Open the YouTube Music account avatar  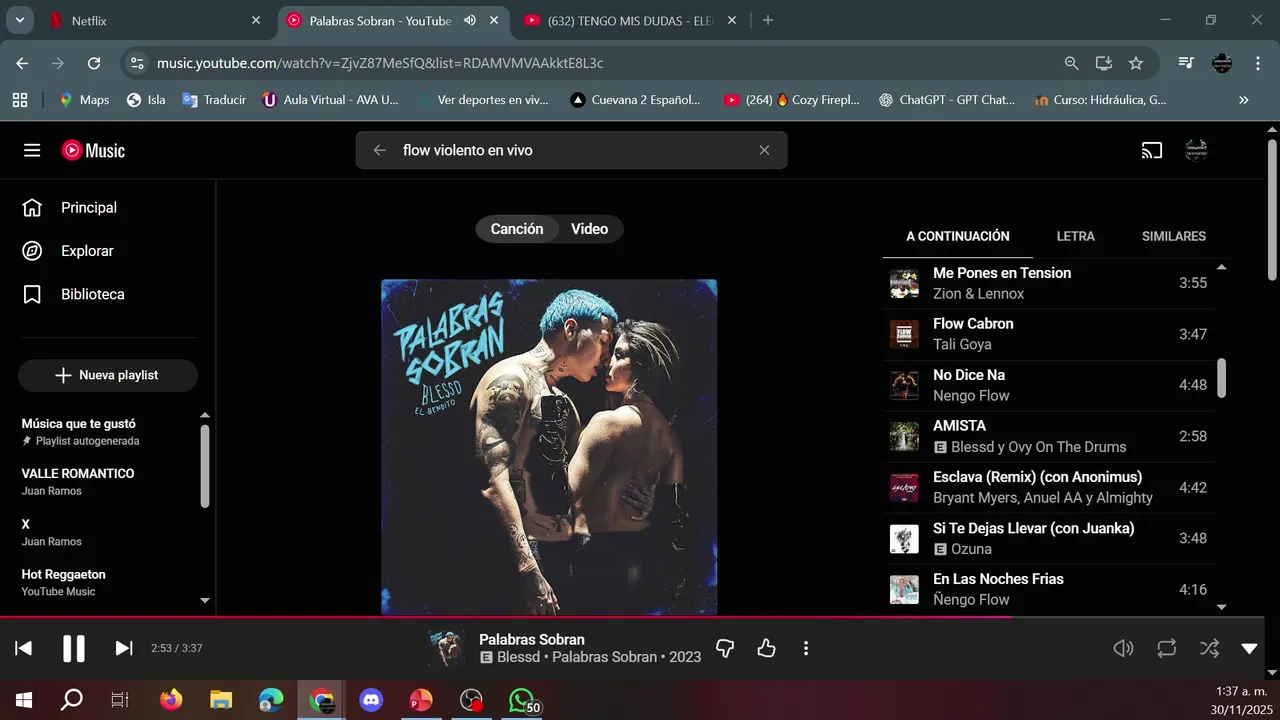1196,150
